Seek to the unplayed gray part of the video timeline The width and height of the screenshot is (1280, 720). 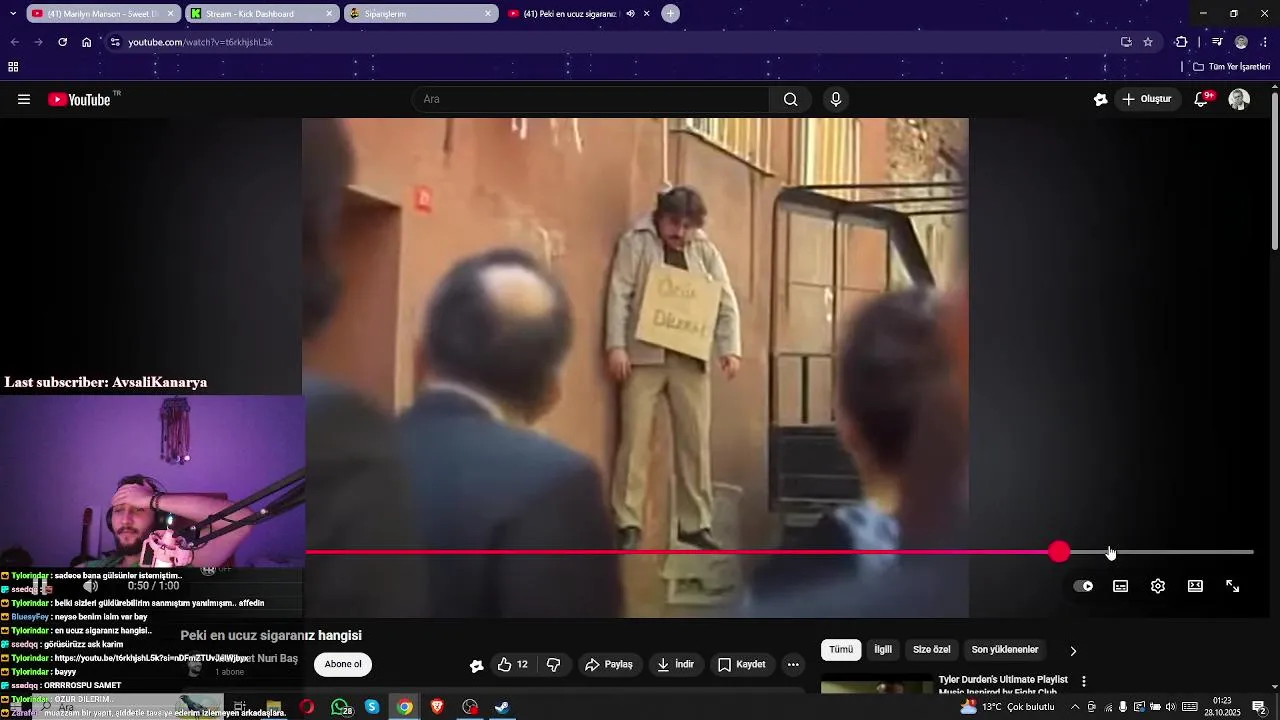coord(1162,552)
